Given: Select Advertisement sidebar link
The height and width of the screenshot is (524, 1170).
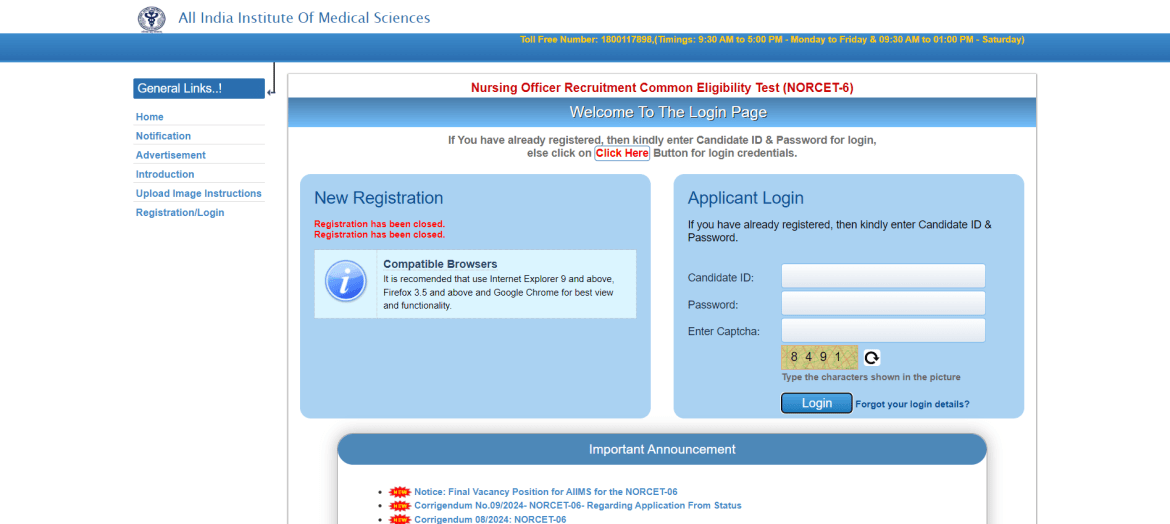Looking at the screenshot, I should (x=171, y=155).
